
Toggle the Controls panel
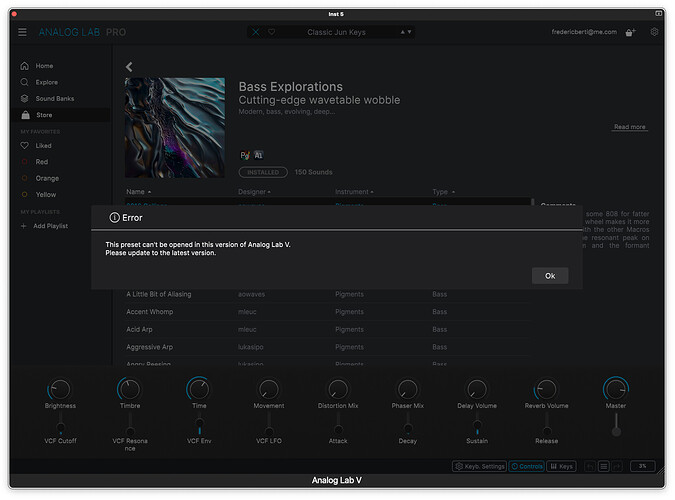click(526, 466)
